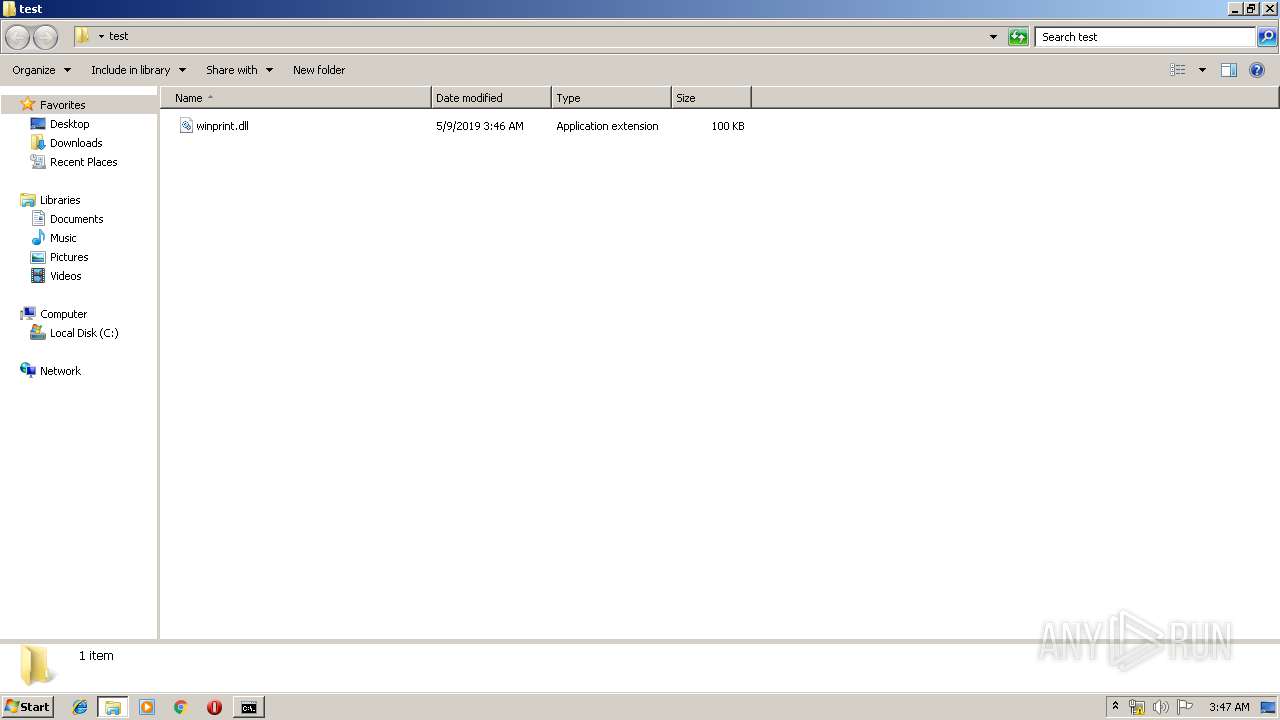This screenshot has width=1280, height=720.
Task: Select Libraries in navigation pane
Action: (60, 200)
